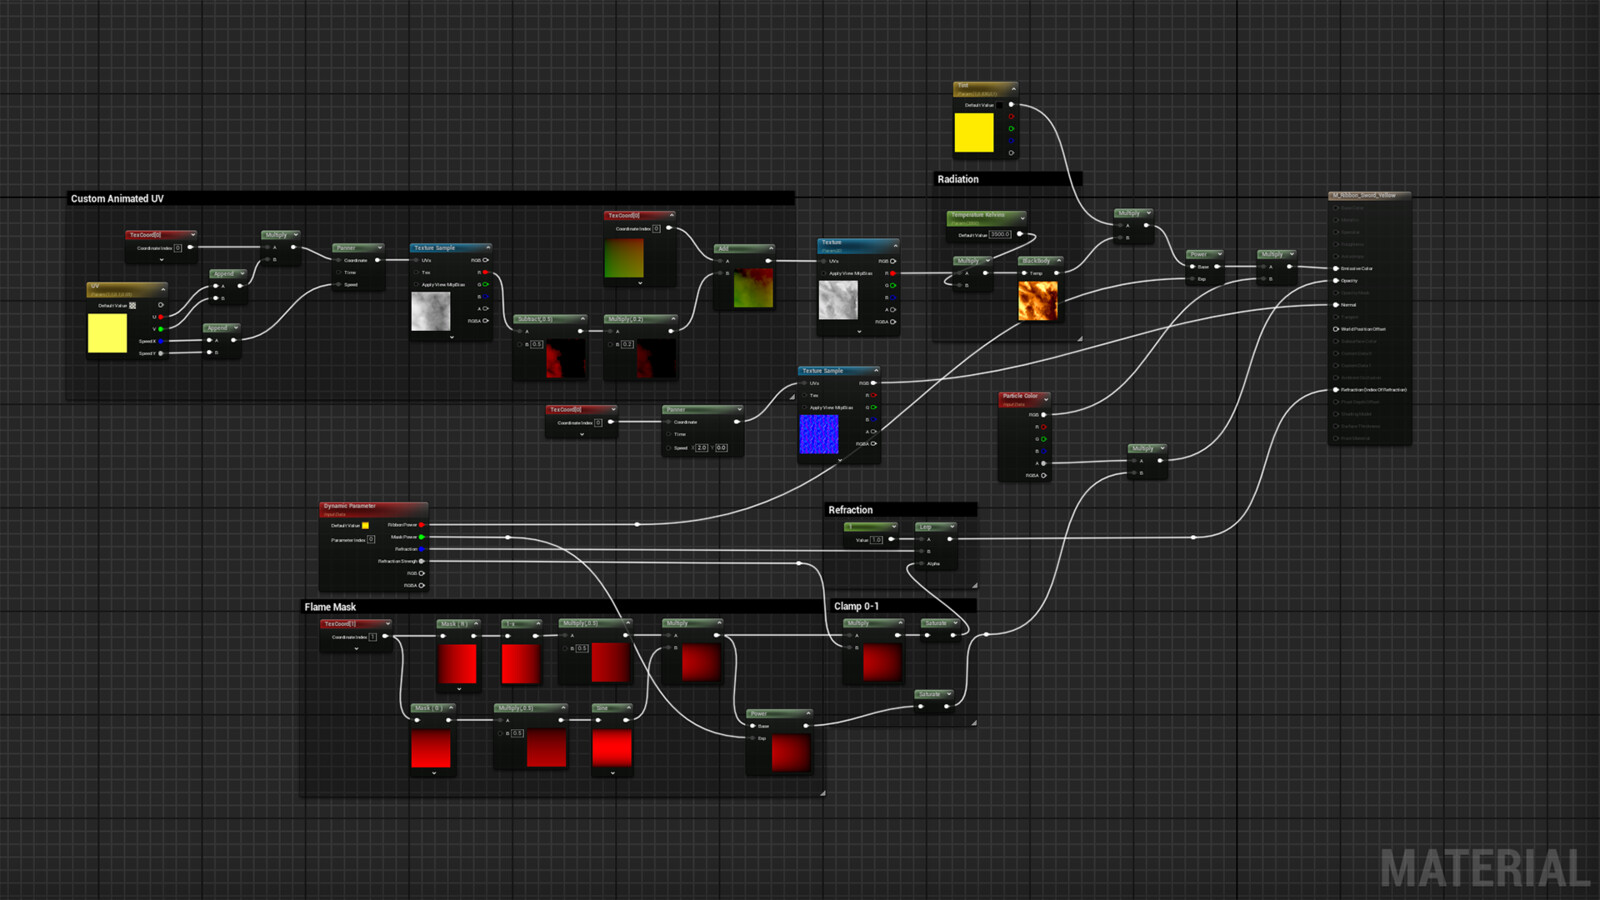This screenshot has width=1600, height=900.
Task: Select the Flame Mask comment title
Action: pyautogui.click(x=330, y=607)
